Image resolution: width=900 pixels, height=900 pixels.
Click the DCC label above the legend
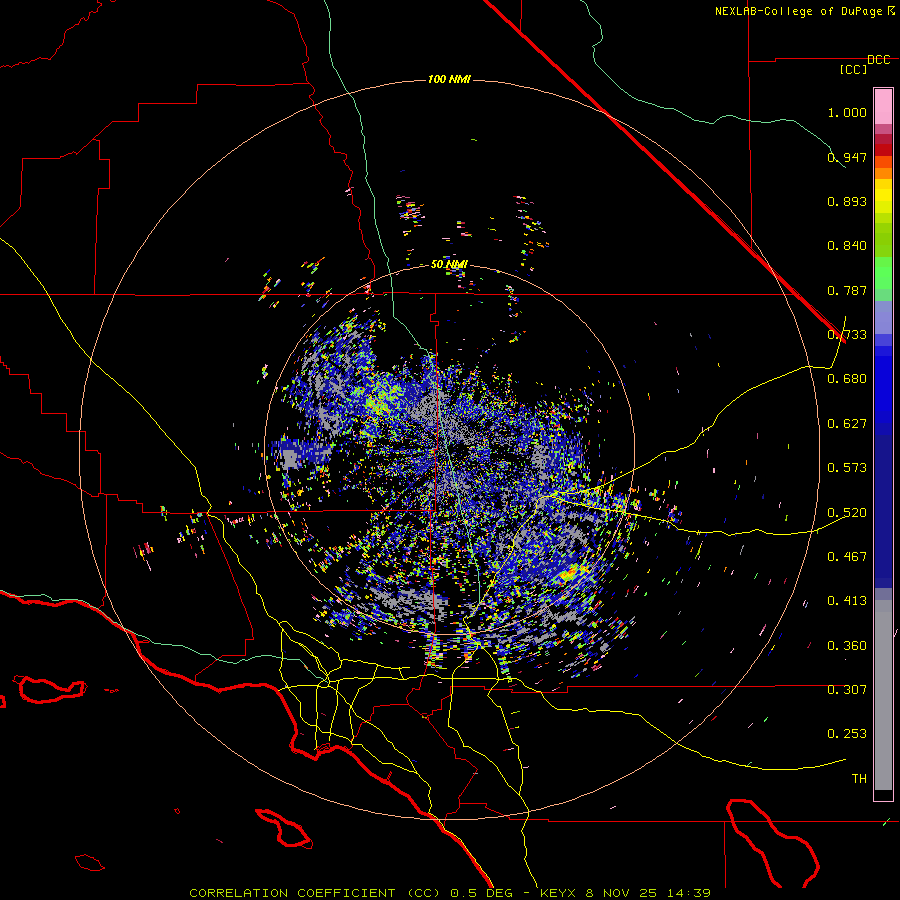coord(878,60)
